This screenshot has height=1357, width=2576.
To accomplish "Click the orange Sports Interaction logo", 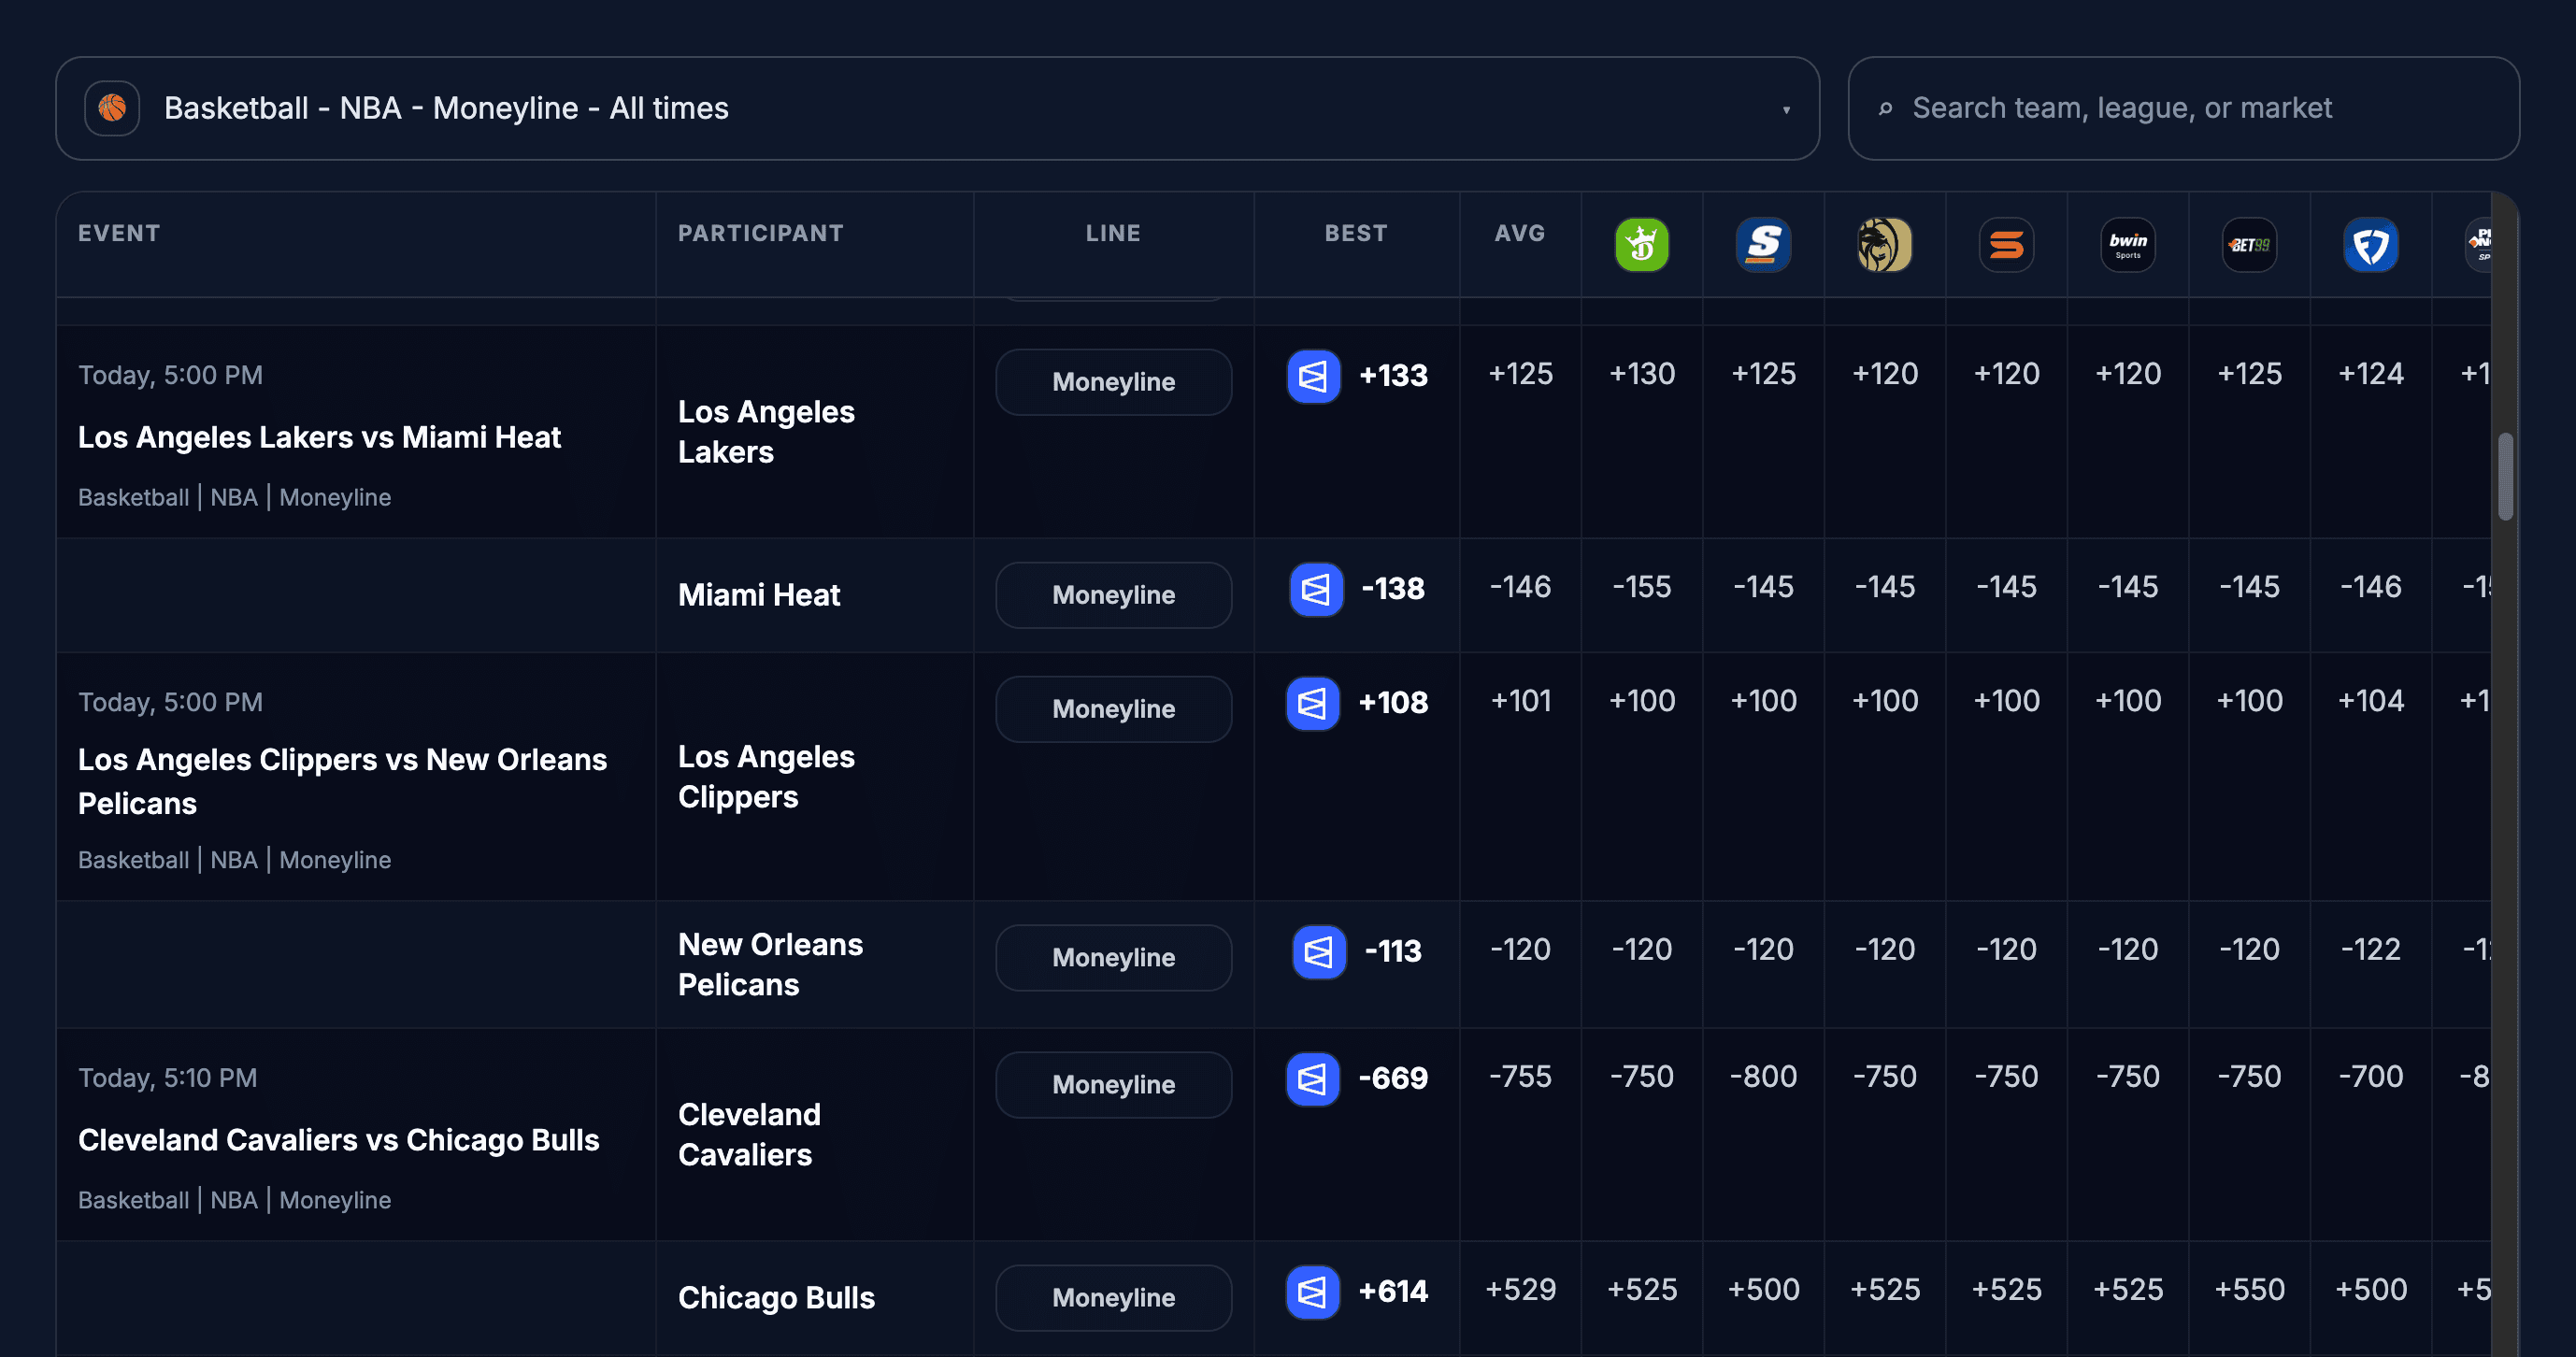I will (2007, 244).
